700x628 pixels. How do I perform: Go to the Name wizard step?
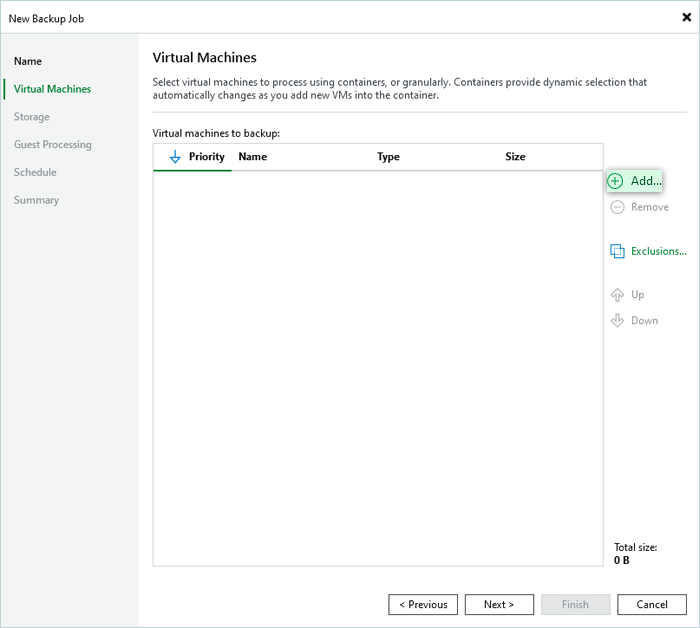click(28, 61)
